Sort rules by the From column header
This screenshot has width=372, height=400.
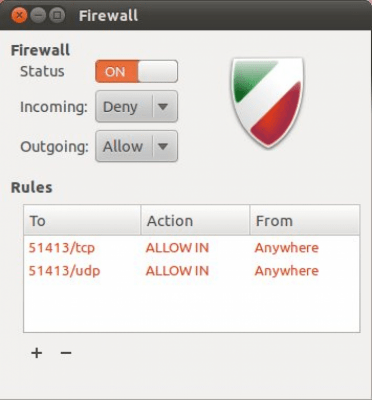coord(305,220)
